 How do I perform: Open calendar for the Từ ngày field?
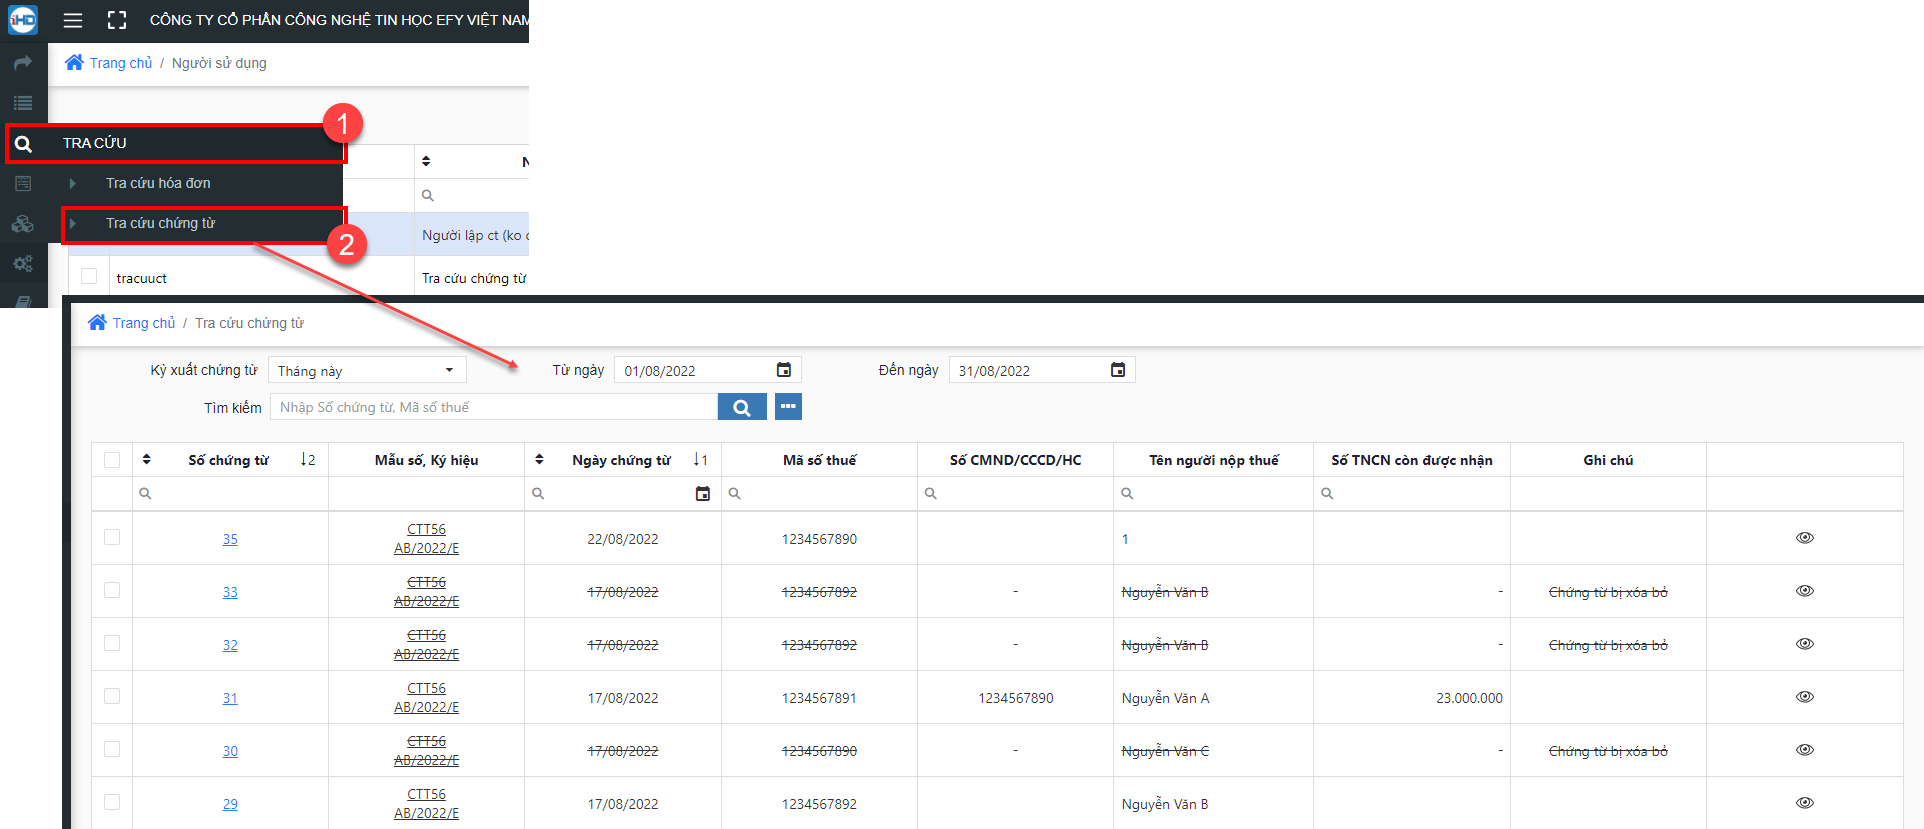(x=784, y=370)
